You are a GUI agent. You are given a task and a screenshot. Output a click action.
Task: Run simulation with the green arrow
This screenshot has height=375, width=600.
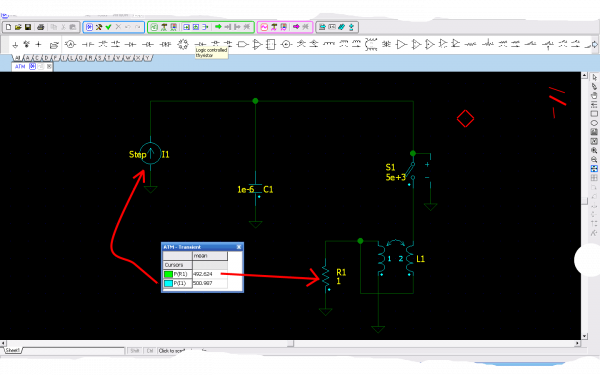tap(218, 27)
